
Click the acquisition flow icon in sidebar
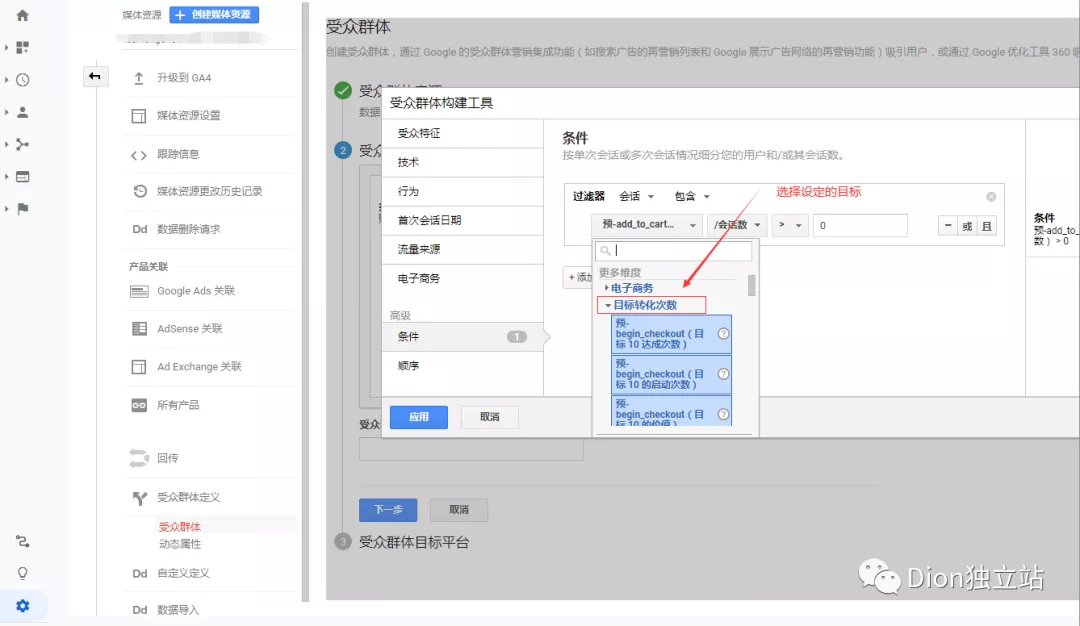(x=23, y=145)
